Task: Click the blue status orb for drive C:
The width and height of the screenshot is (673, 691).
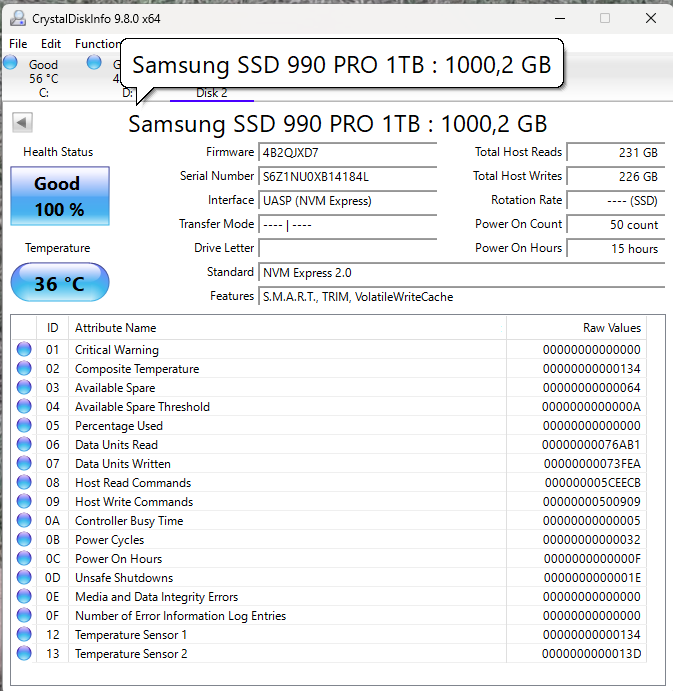Action: 11,63
